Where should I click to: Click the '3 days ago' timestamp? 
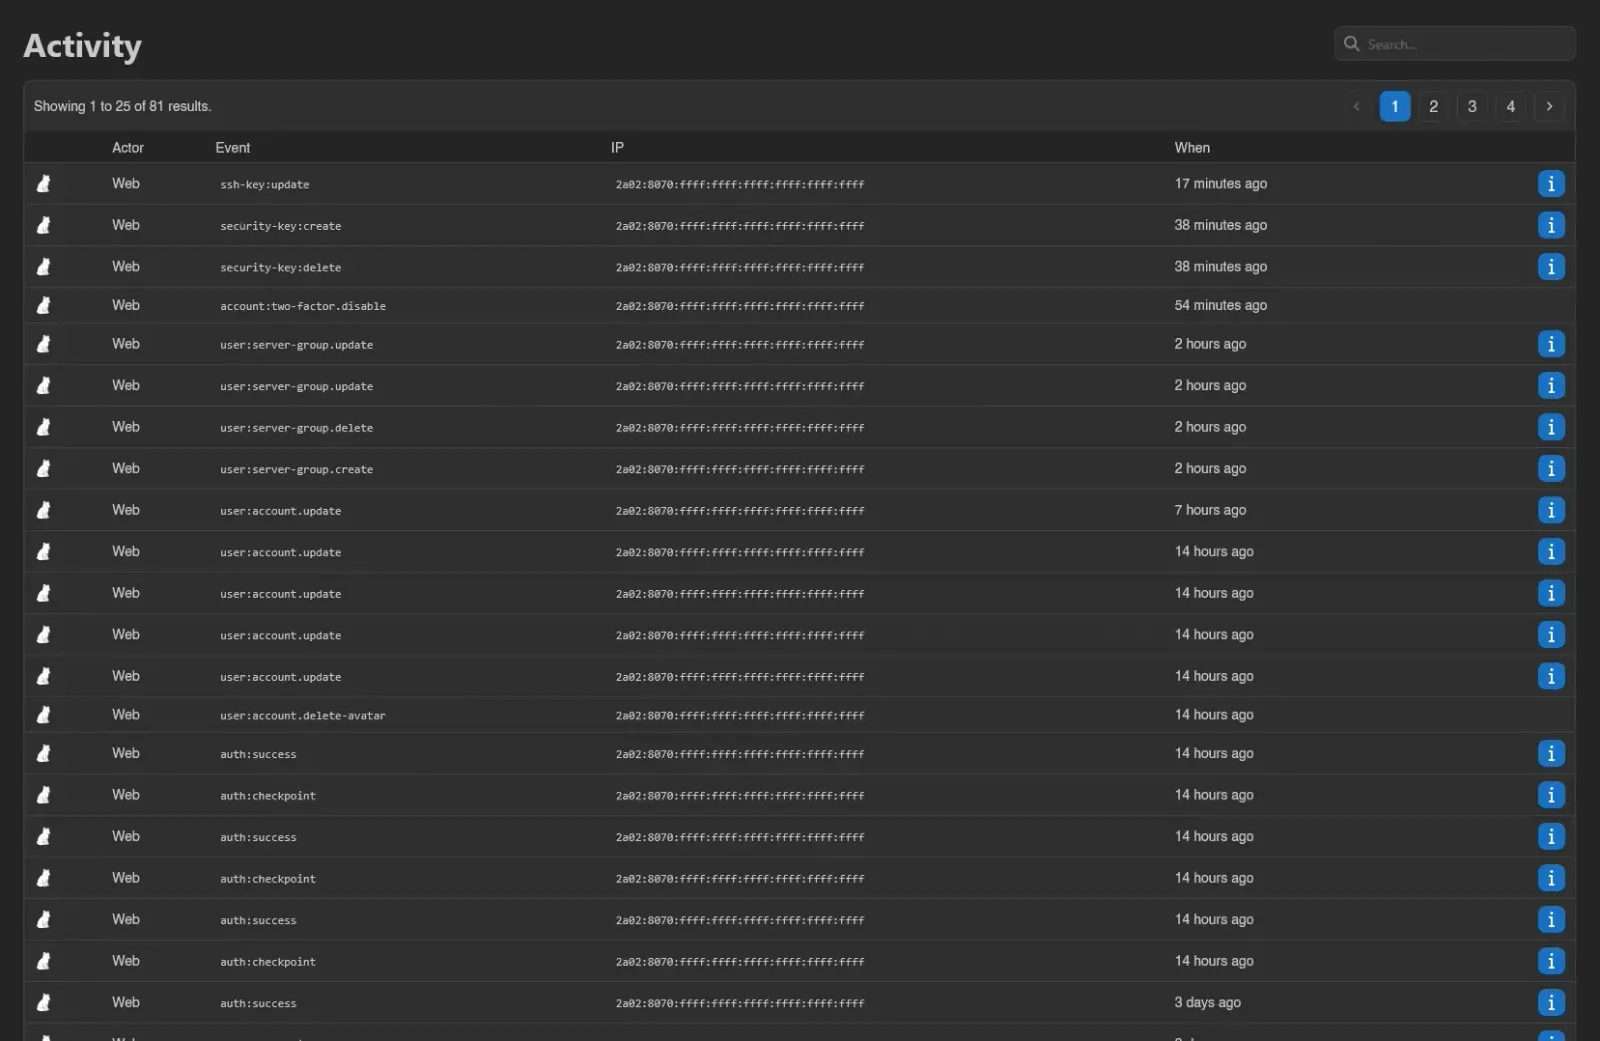(1208, 1002)
